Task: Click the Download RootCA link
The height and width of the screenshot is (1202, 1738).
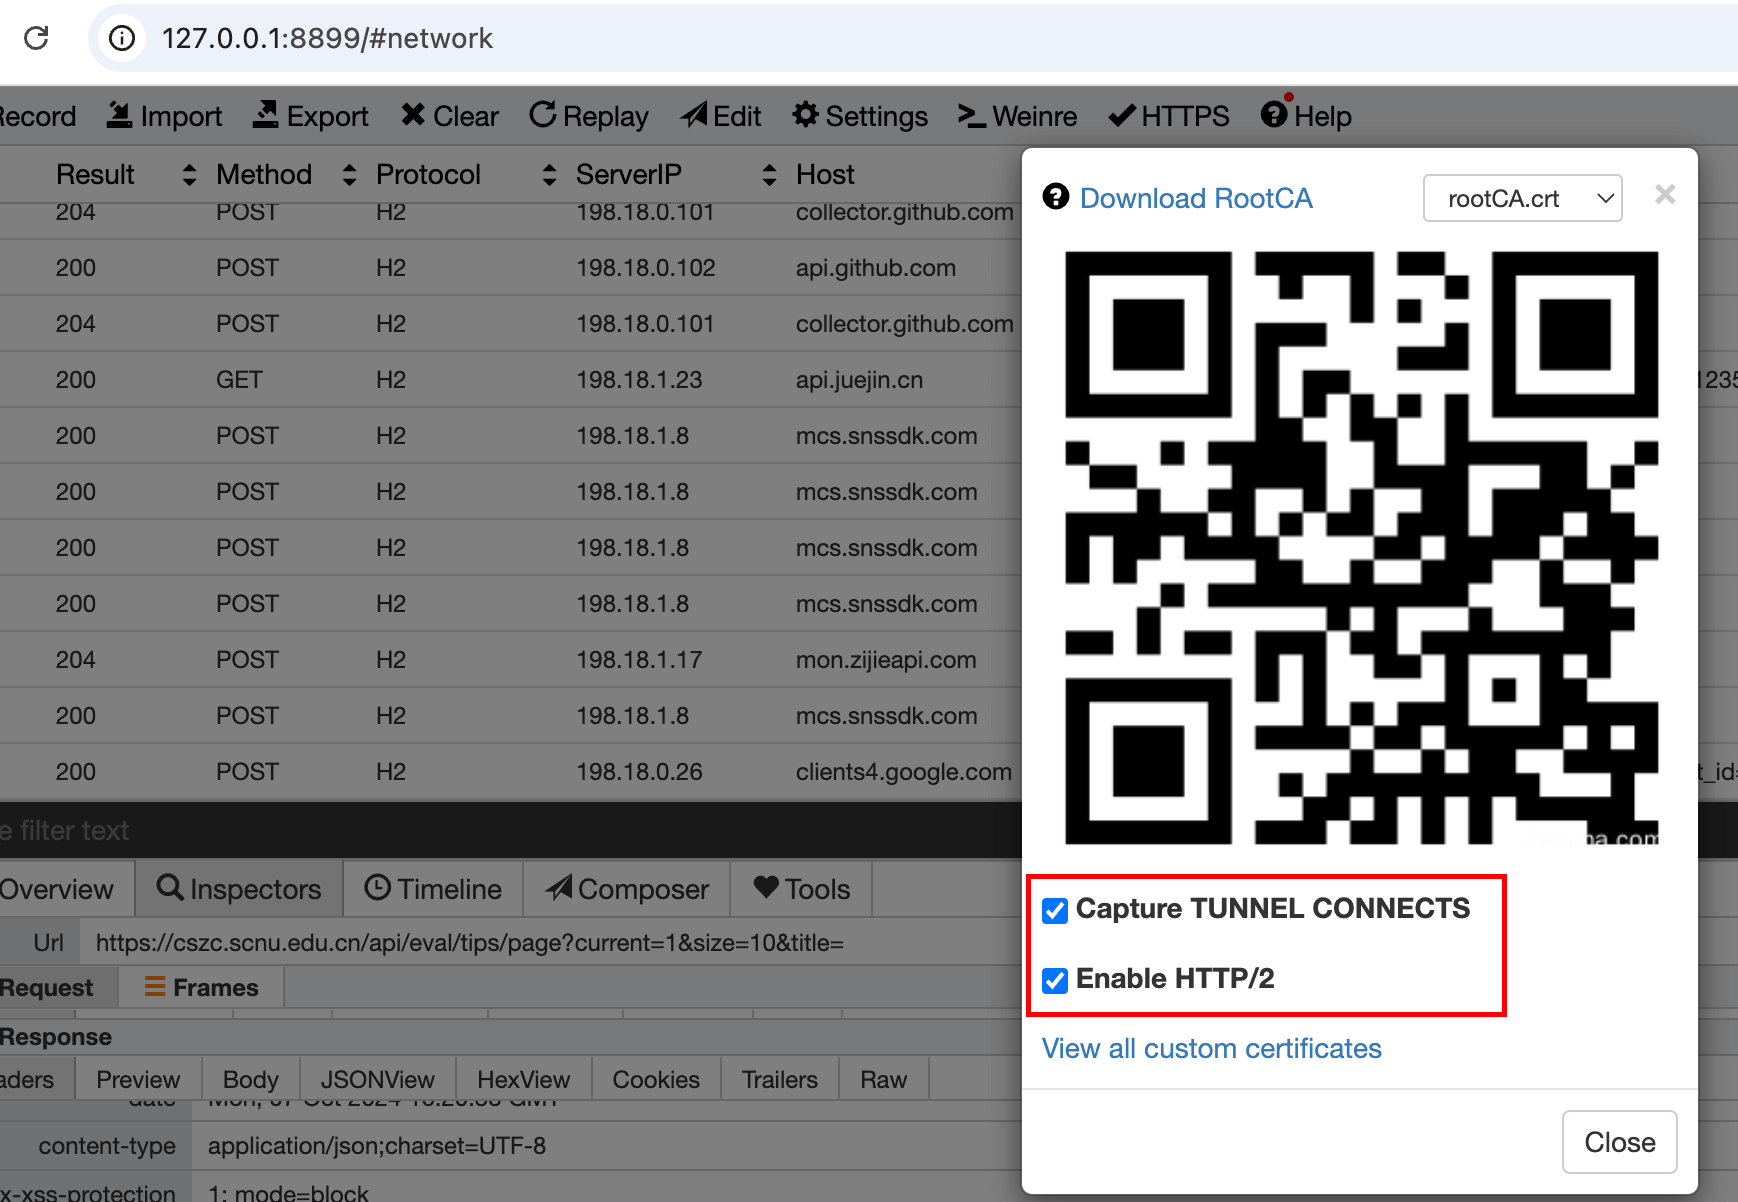Action: tap(1196, 198)
